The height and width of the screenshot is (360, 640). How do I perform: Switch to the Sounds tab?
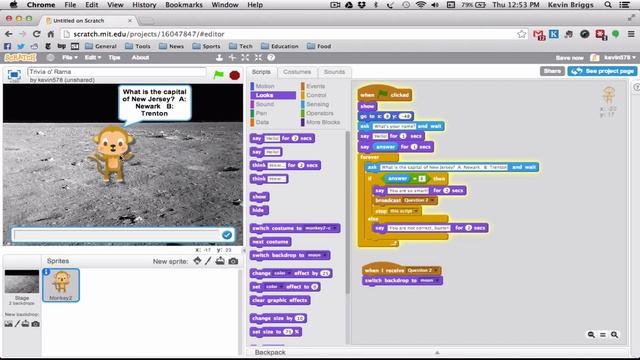tap(335, 72)
